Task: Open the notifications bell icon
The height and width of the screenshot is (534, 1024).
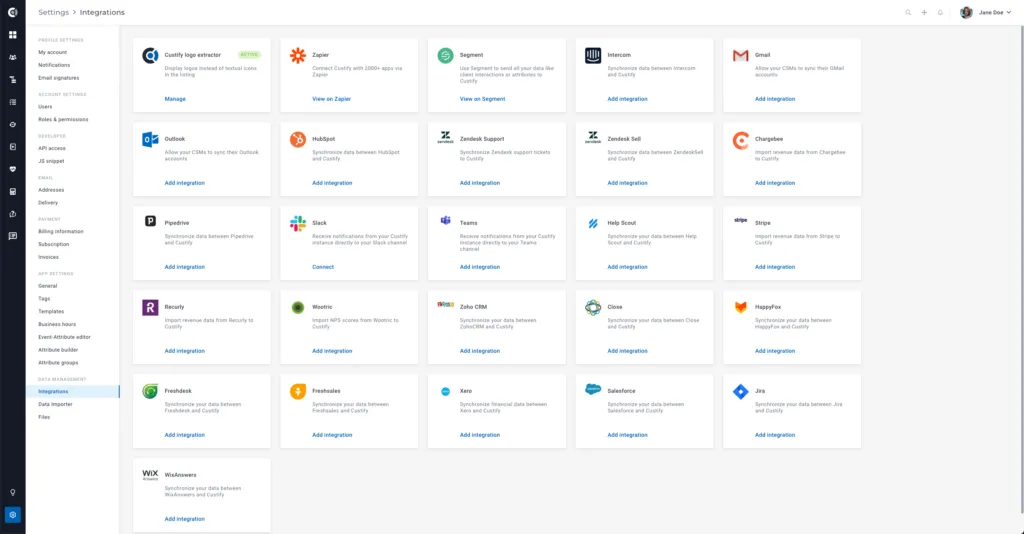Action: pos(940,12)
